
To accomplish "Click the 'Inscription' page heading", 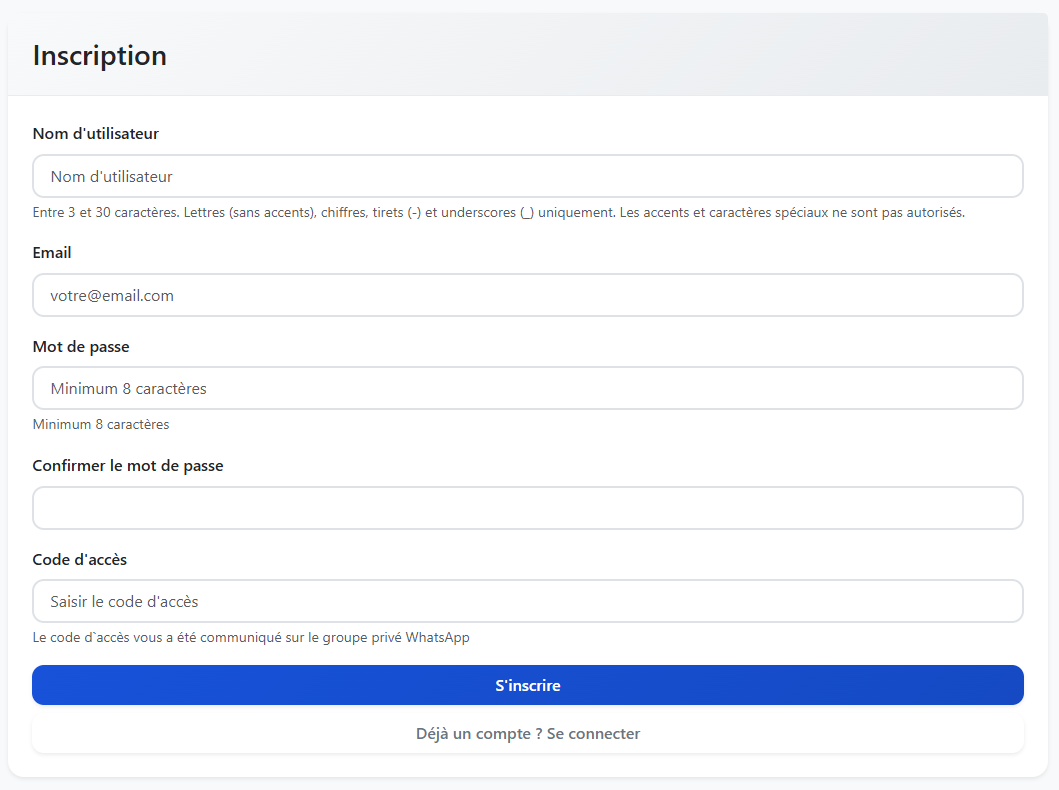I will 99,56.
